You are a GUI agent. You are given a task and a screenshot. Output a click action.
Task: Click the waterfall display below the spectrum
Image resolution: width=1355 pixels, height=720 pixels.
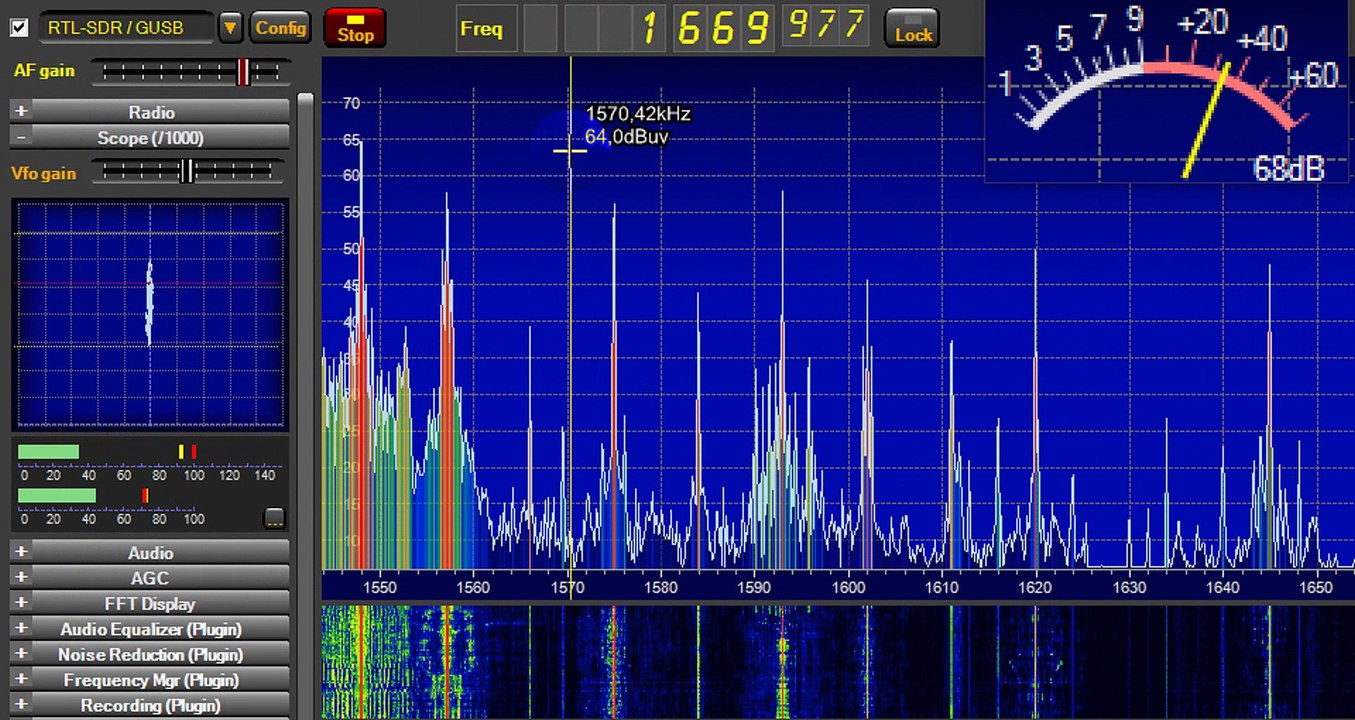(838, 662)
